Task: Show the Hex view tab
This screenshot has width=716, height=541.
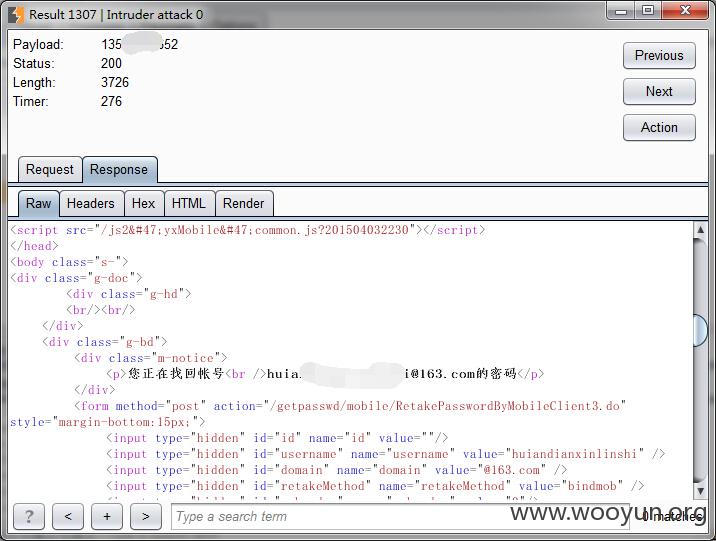Action: 143,204
